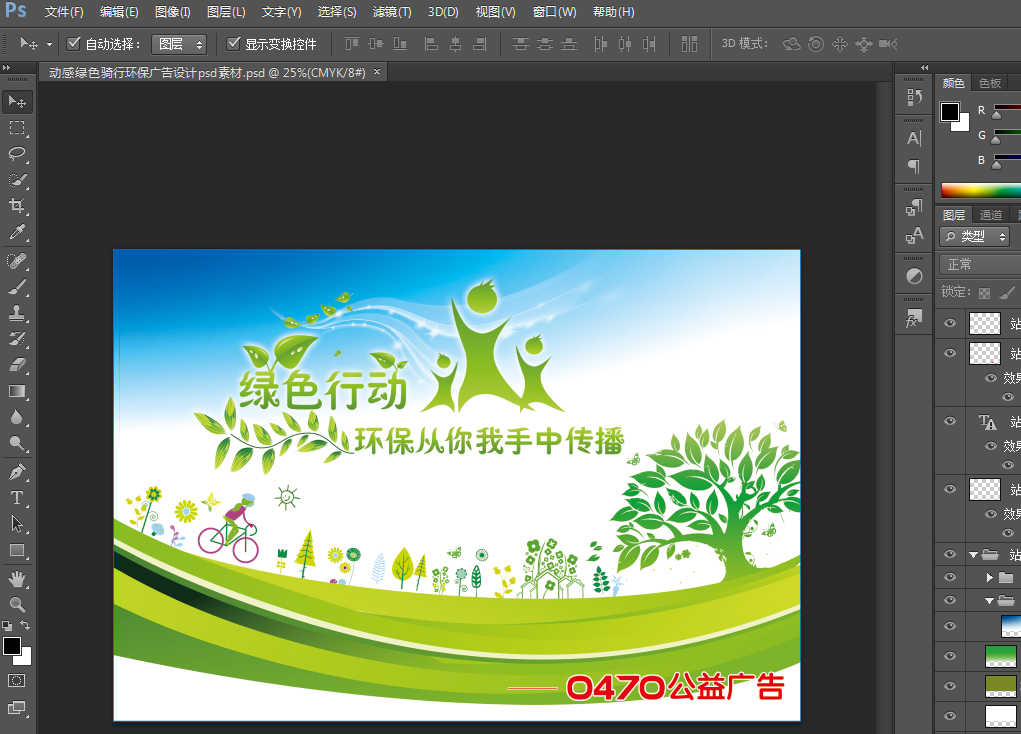Open the Character panel icon

pos(914,138)
